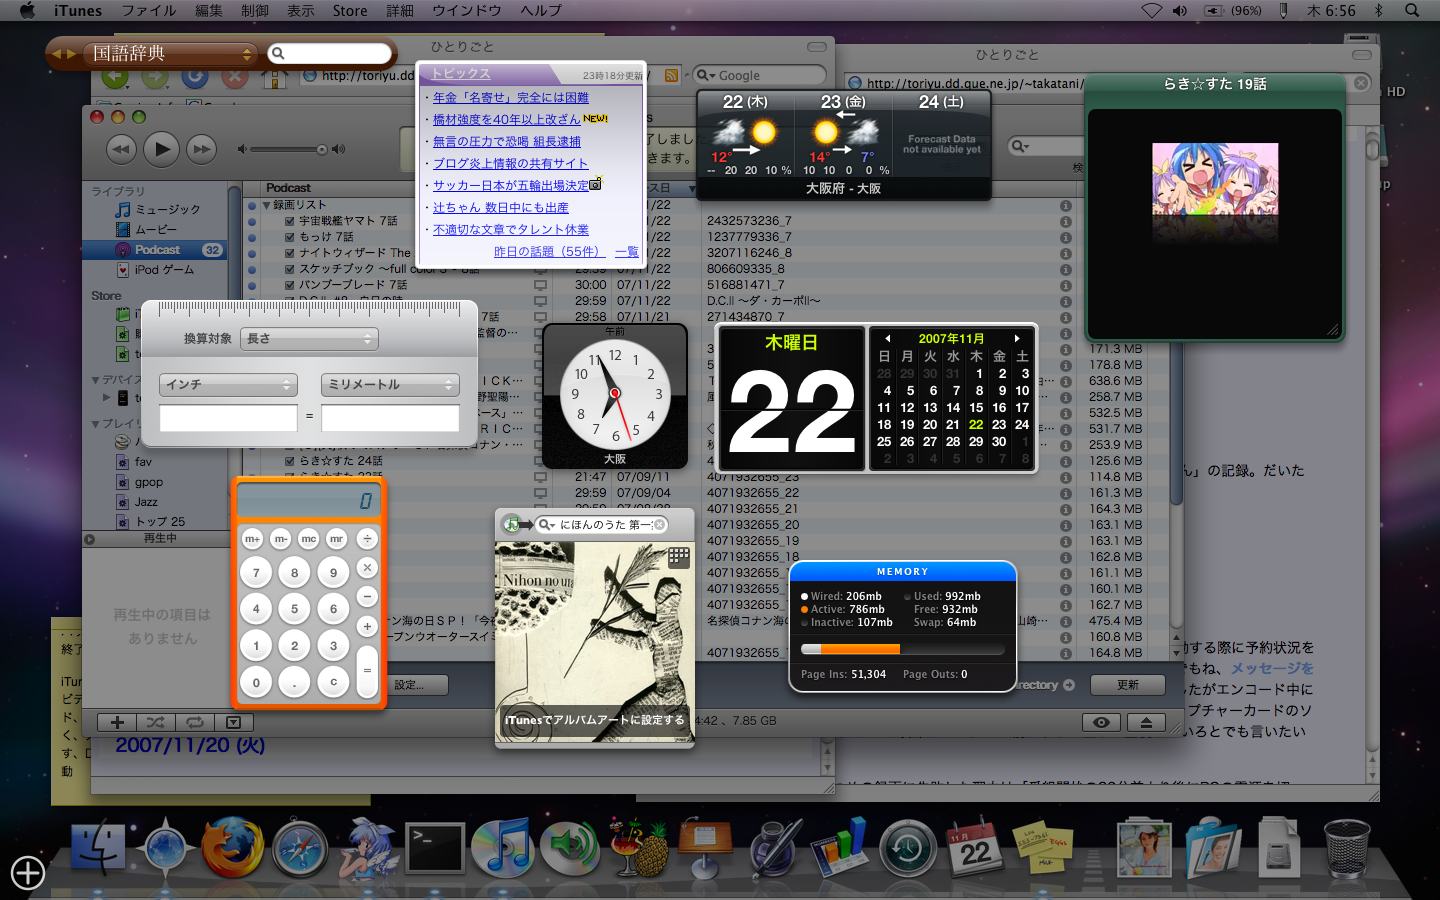Uncheck 宇宙戦艦ヤマト 7話 podcast episode
Viewport: 1440px width, 900px height.
[x=289, y=221]
